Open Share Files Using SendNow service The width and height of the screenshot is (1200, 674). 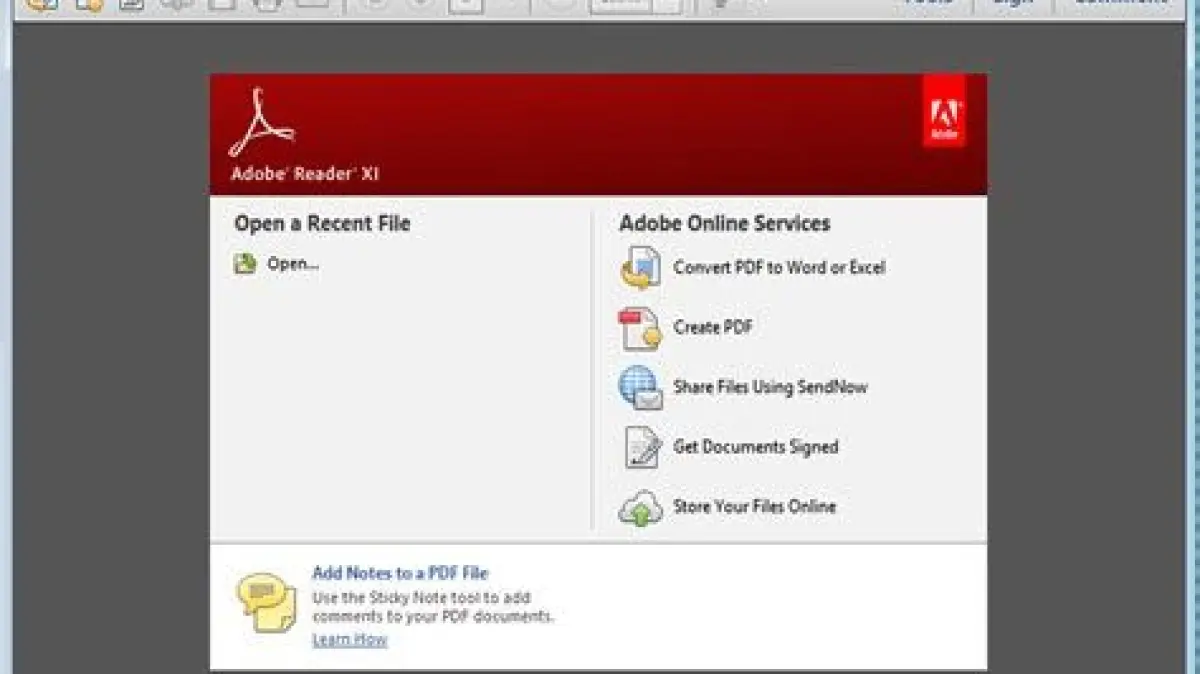tap(770, 387)
